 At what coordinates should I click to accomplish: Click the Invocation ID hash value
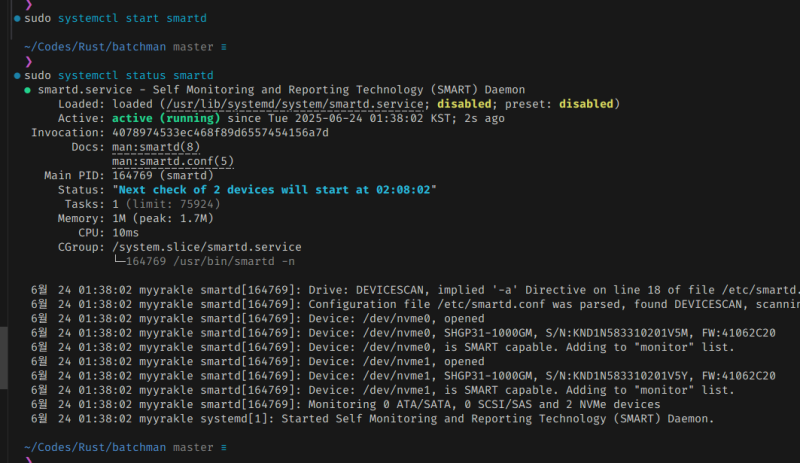click(220, 132)
